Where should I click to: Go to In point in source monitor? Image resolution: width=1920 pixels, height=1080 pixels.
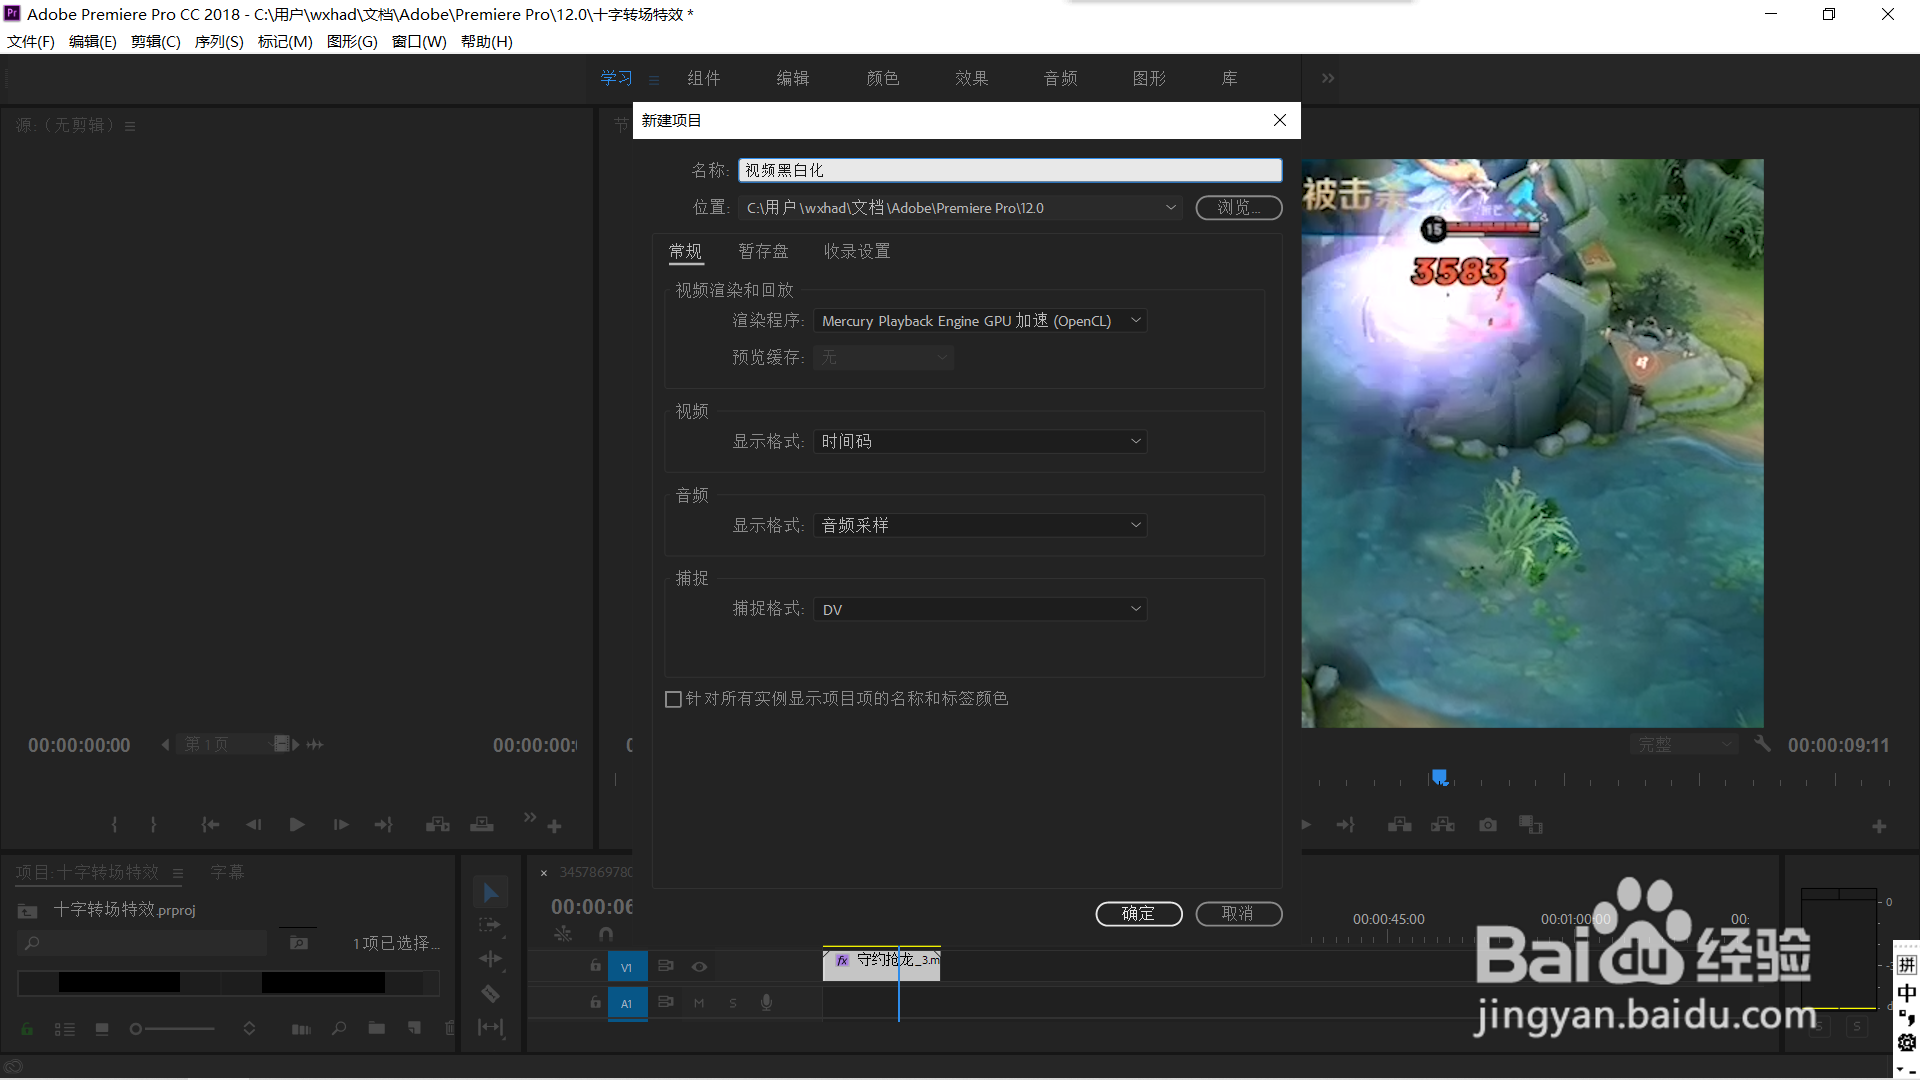pos(210,825)
